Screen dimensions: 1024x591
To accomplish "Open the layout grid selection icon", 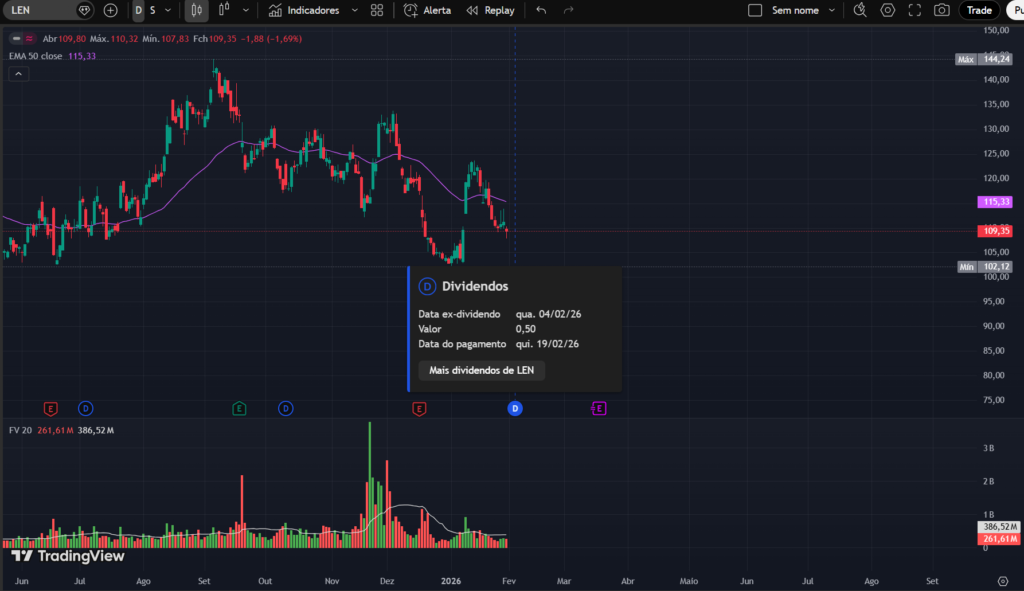I will tap(377, 10).
